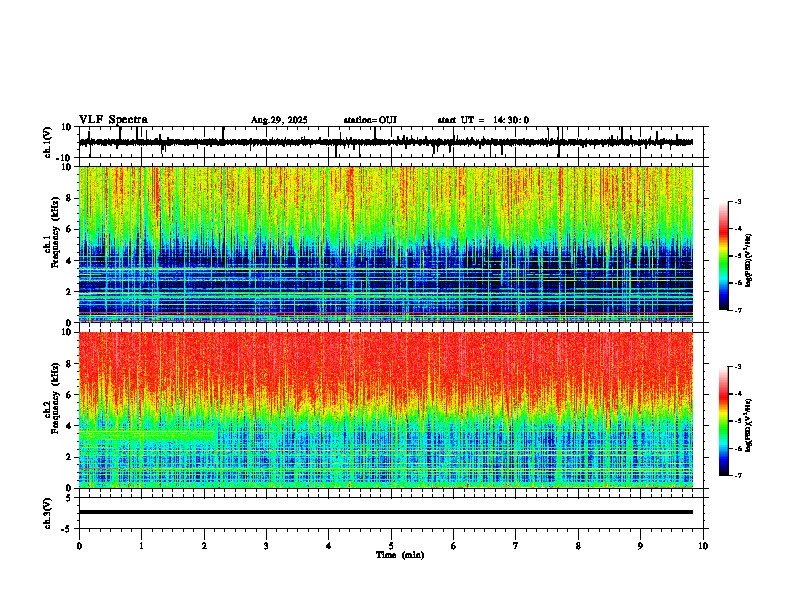
Task: Click the 'ch.3(V)' axis label
Action: [x=48, y=513]
